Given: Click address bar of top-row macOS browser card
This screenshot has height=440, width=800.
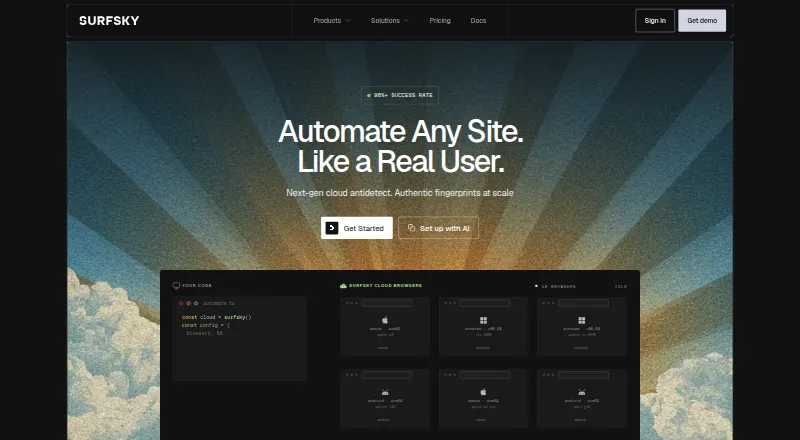Looking at the screenshot, I should [387, 303].
